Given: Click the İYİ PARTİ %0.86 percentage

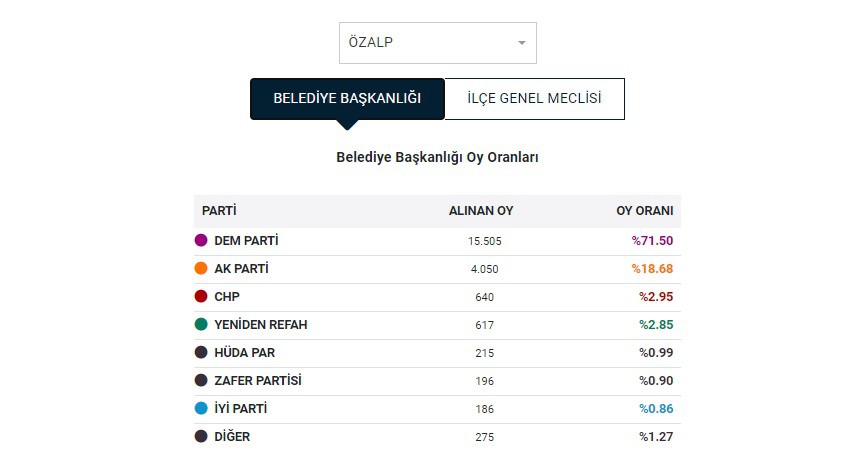Looking at the screenshot, I should point(656,409).
